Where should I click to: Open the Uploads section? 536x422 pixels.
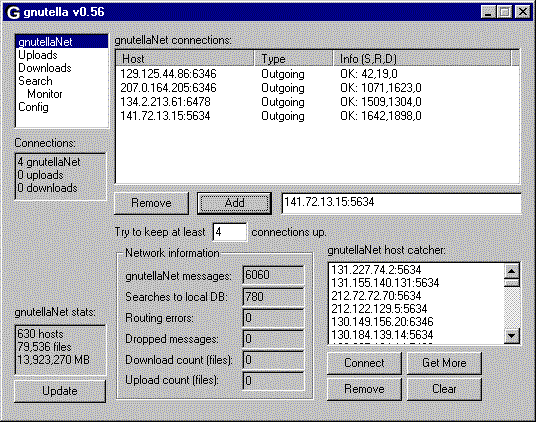(38, 55)
